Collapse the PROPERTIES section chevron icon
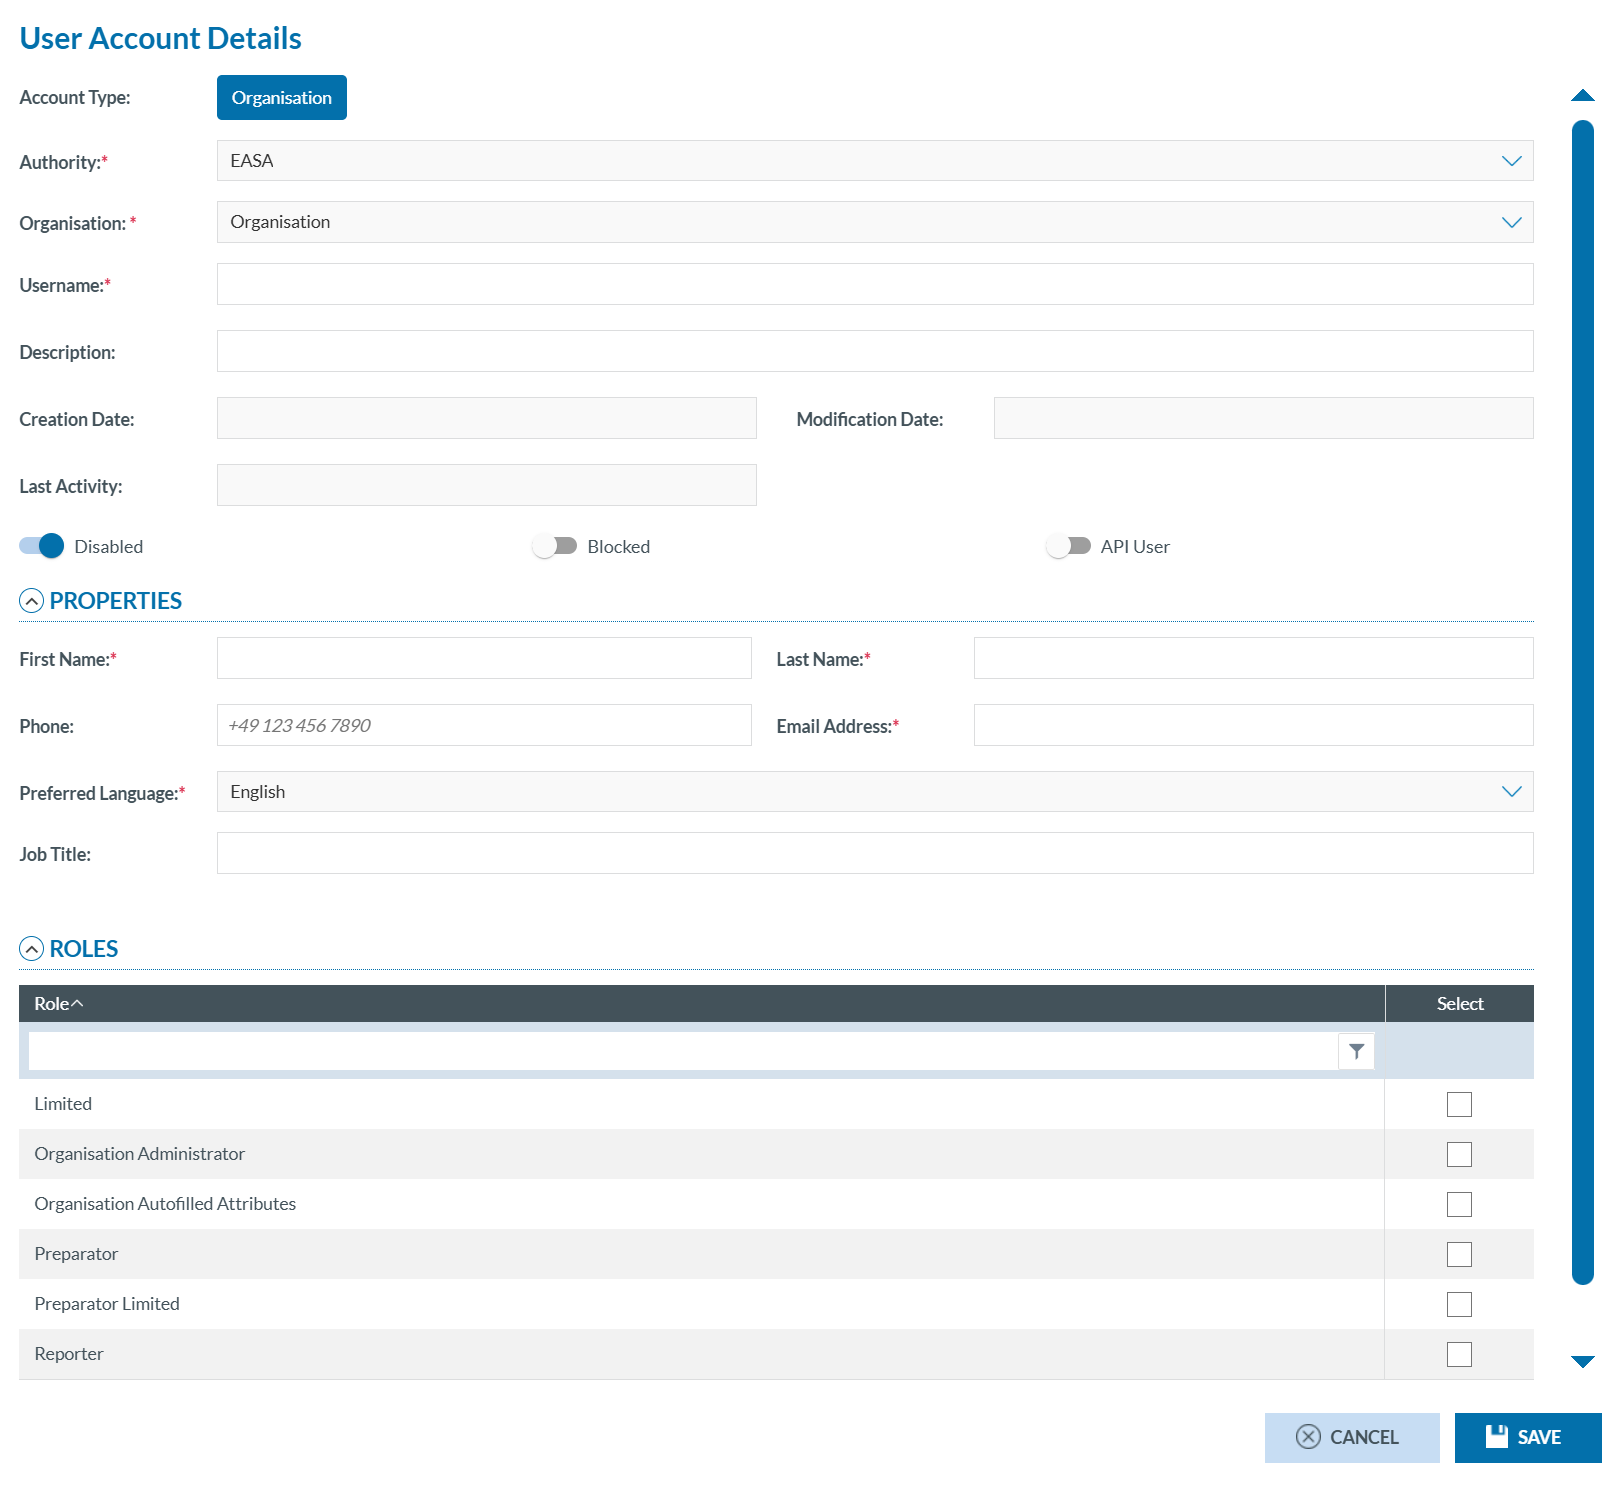This screenshot has height=1486, width=1616. click(x=32, y=601)
